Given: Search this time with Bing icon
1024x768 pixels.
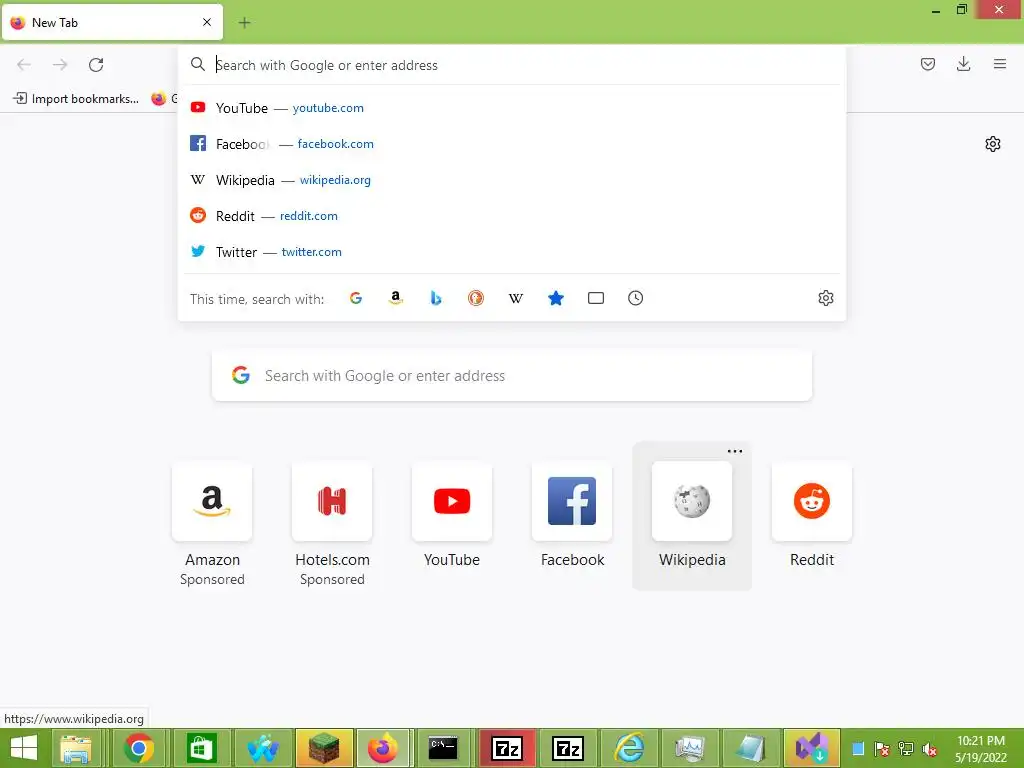Looking at the screenshot, I should (x=436, y=298).
